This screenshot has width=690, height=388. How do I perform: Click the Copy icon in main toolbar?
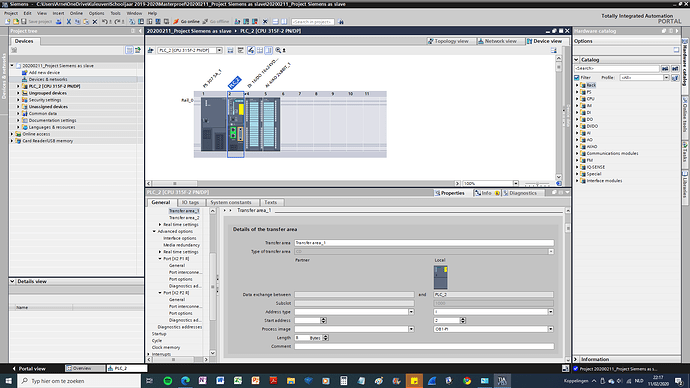[77, 22]
